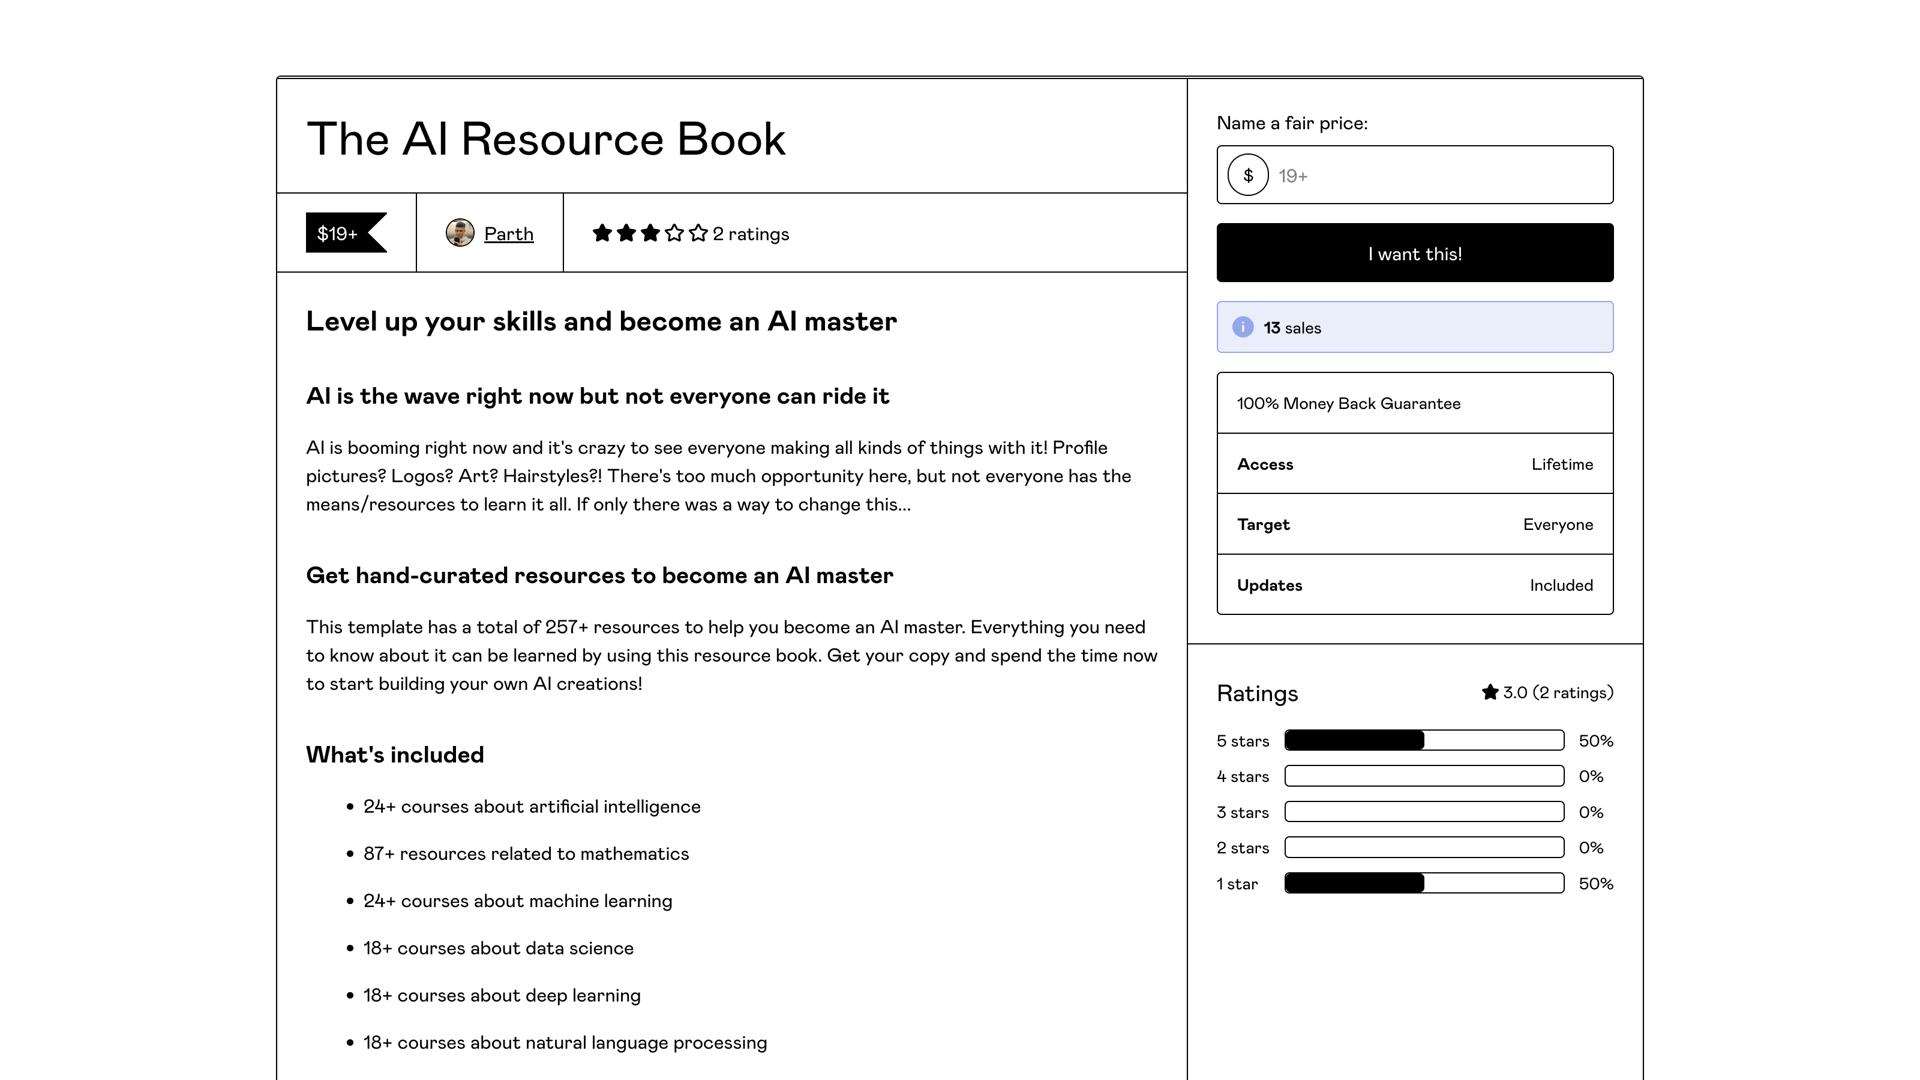The width and height of the screenshot is (1920, 1080).
Task: Click the 2 ratings link
Action: [751, 233]
